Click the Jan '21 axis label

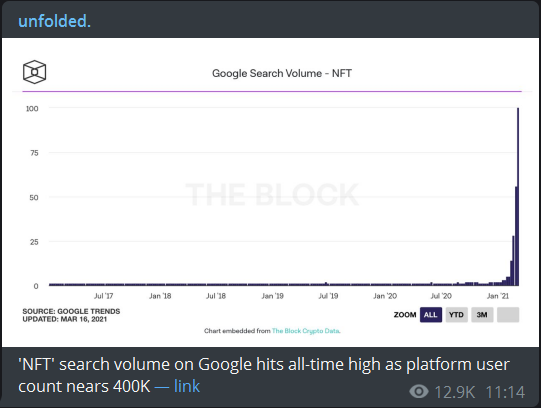tap(498, 296)
